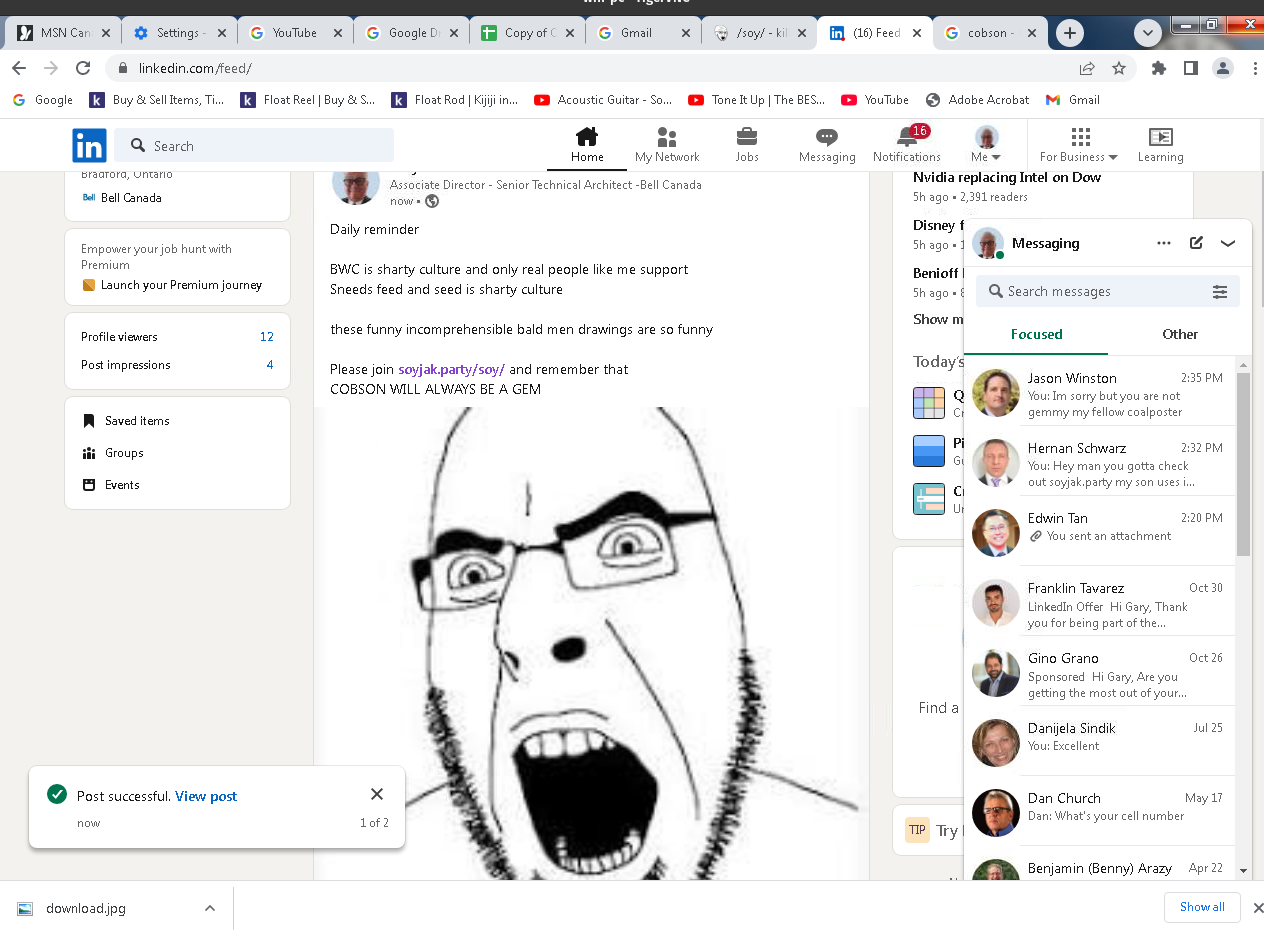Switch to the Focused messages tab
The height and width of the screenshot is (936, 1264).
point(1037,334)
